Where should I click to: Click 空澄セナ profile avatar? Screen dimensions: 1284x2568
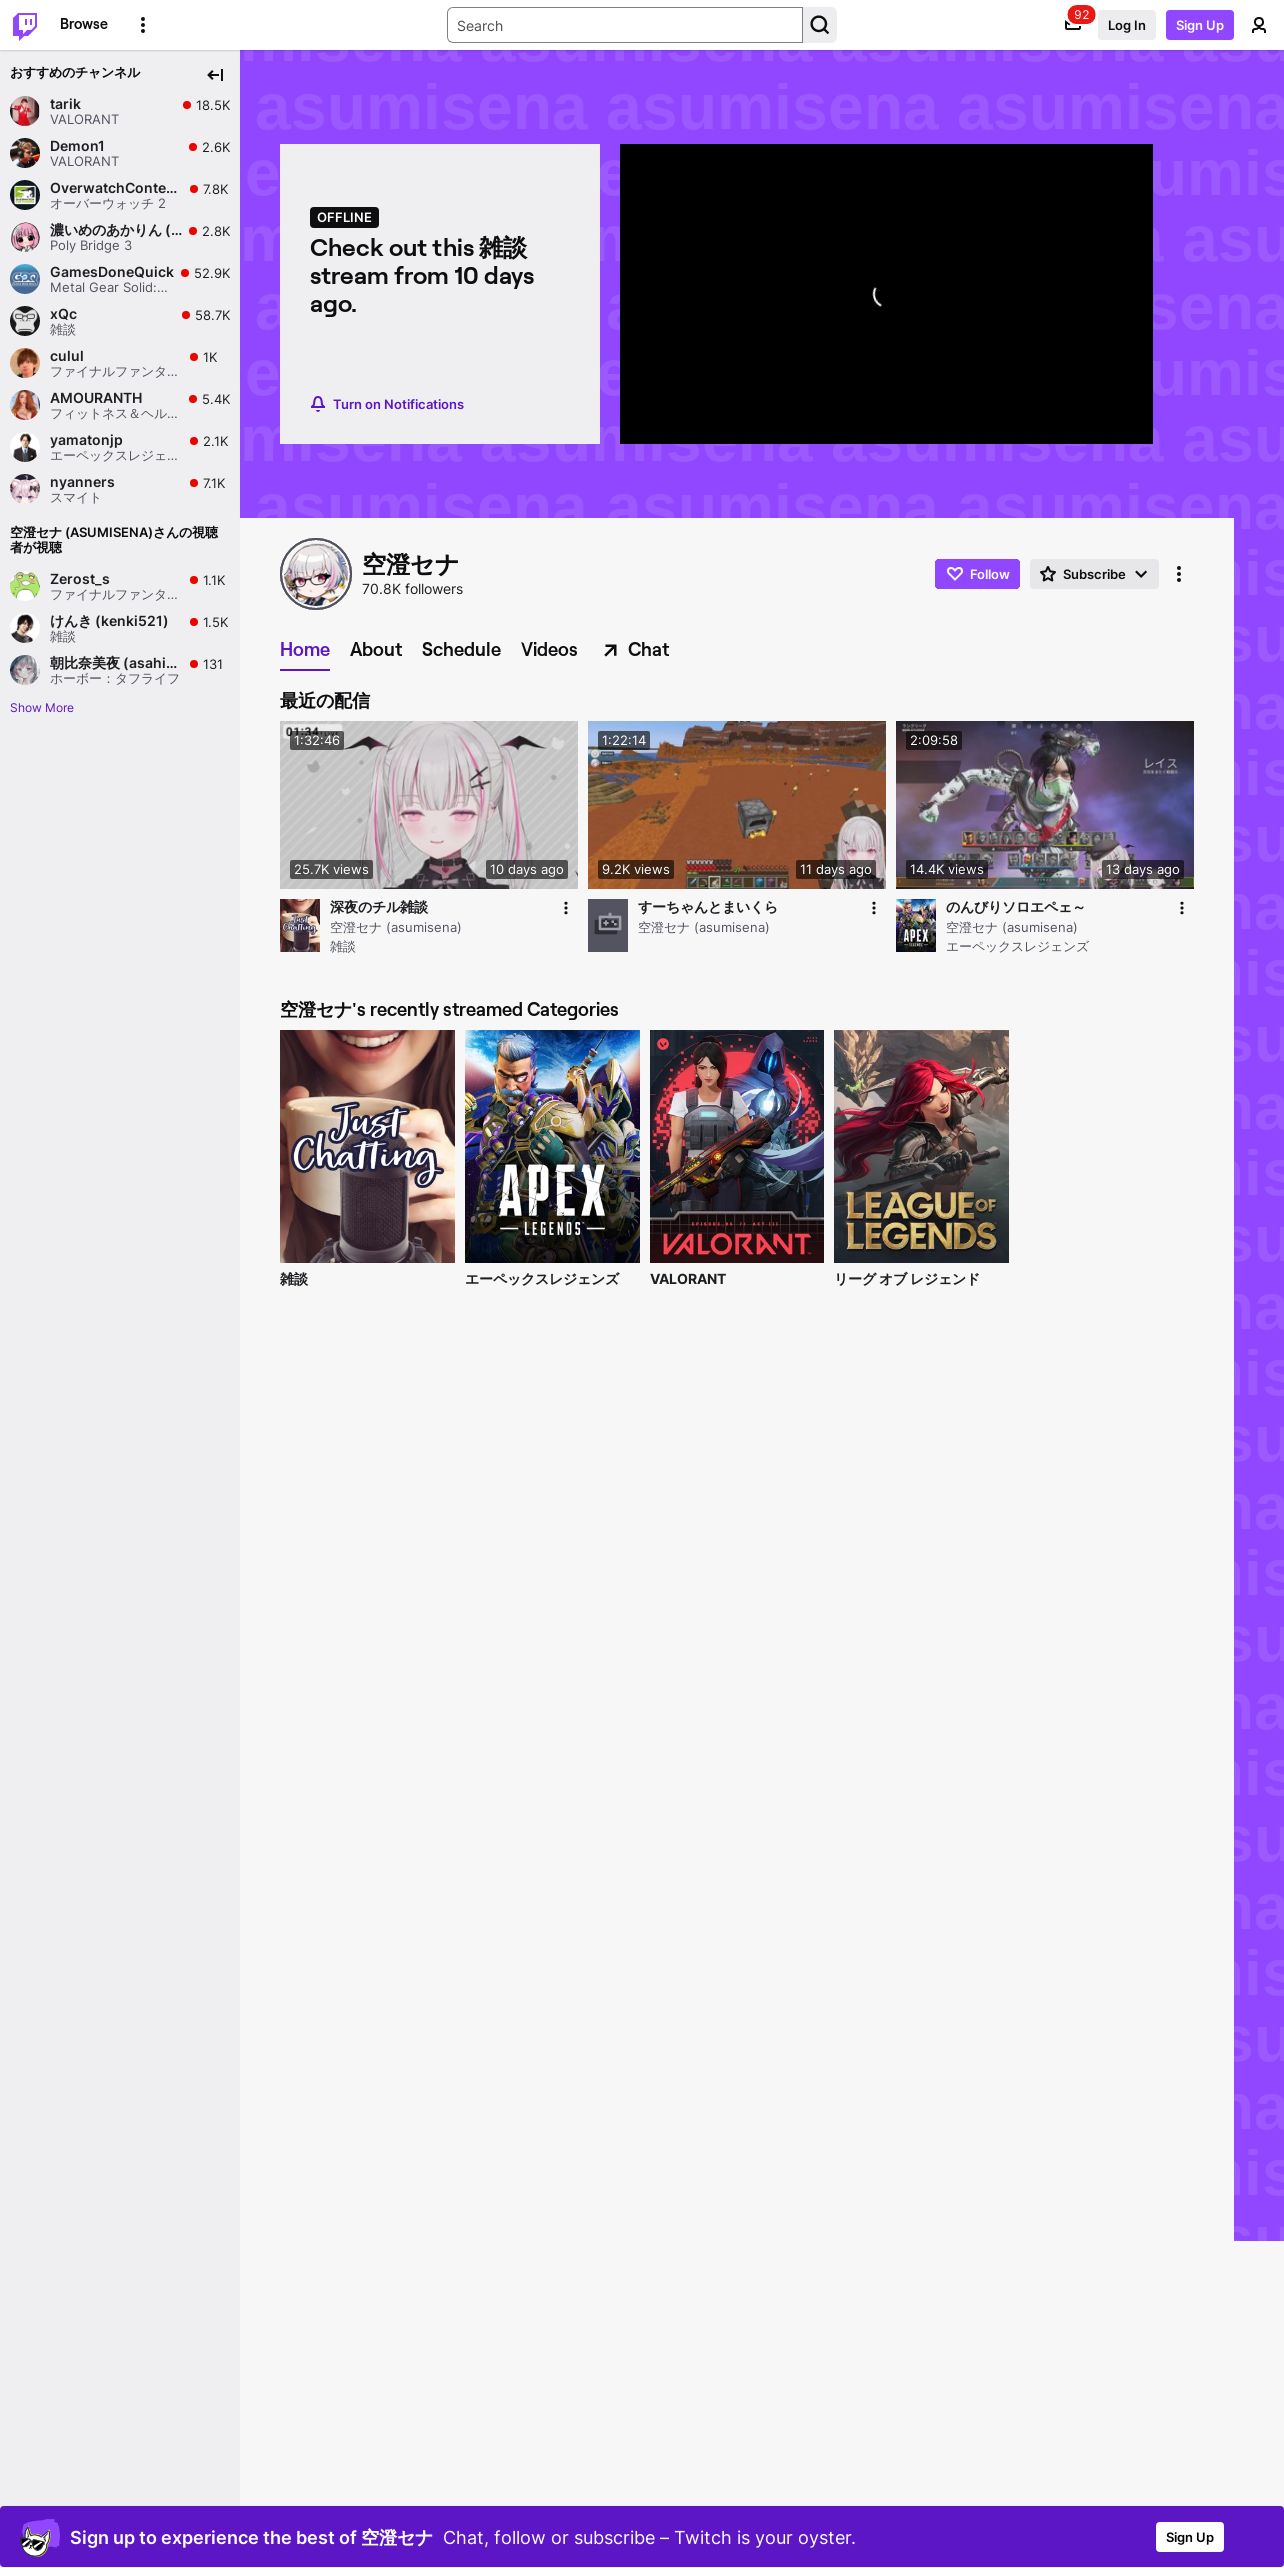point(316,574)
